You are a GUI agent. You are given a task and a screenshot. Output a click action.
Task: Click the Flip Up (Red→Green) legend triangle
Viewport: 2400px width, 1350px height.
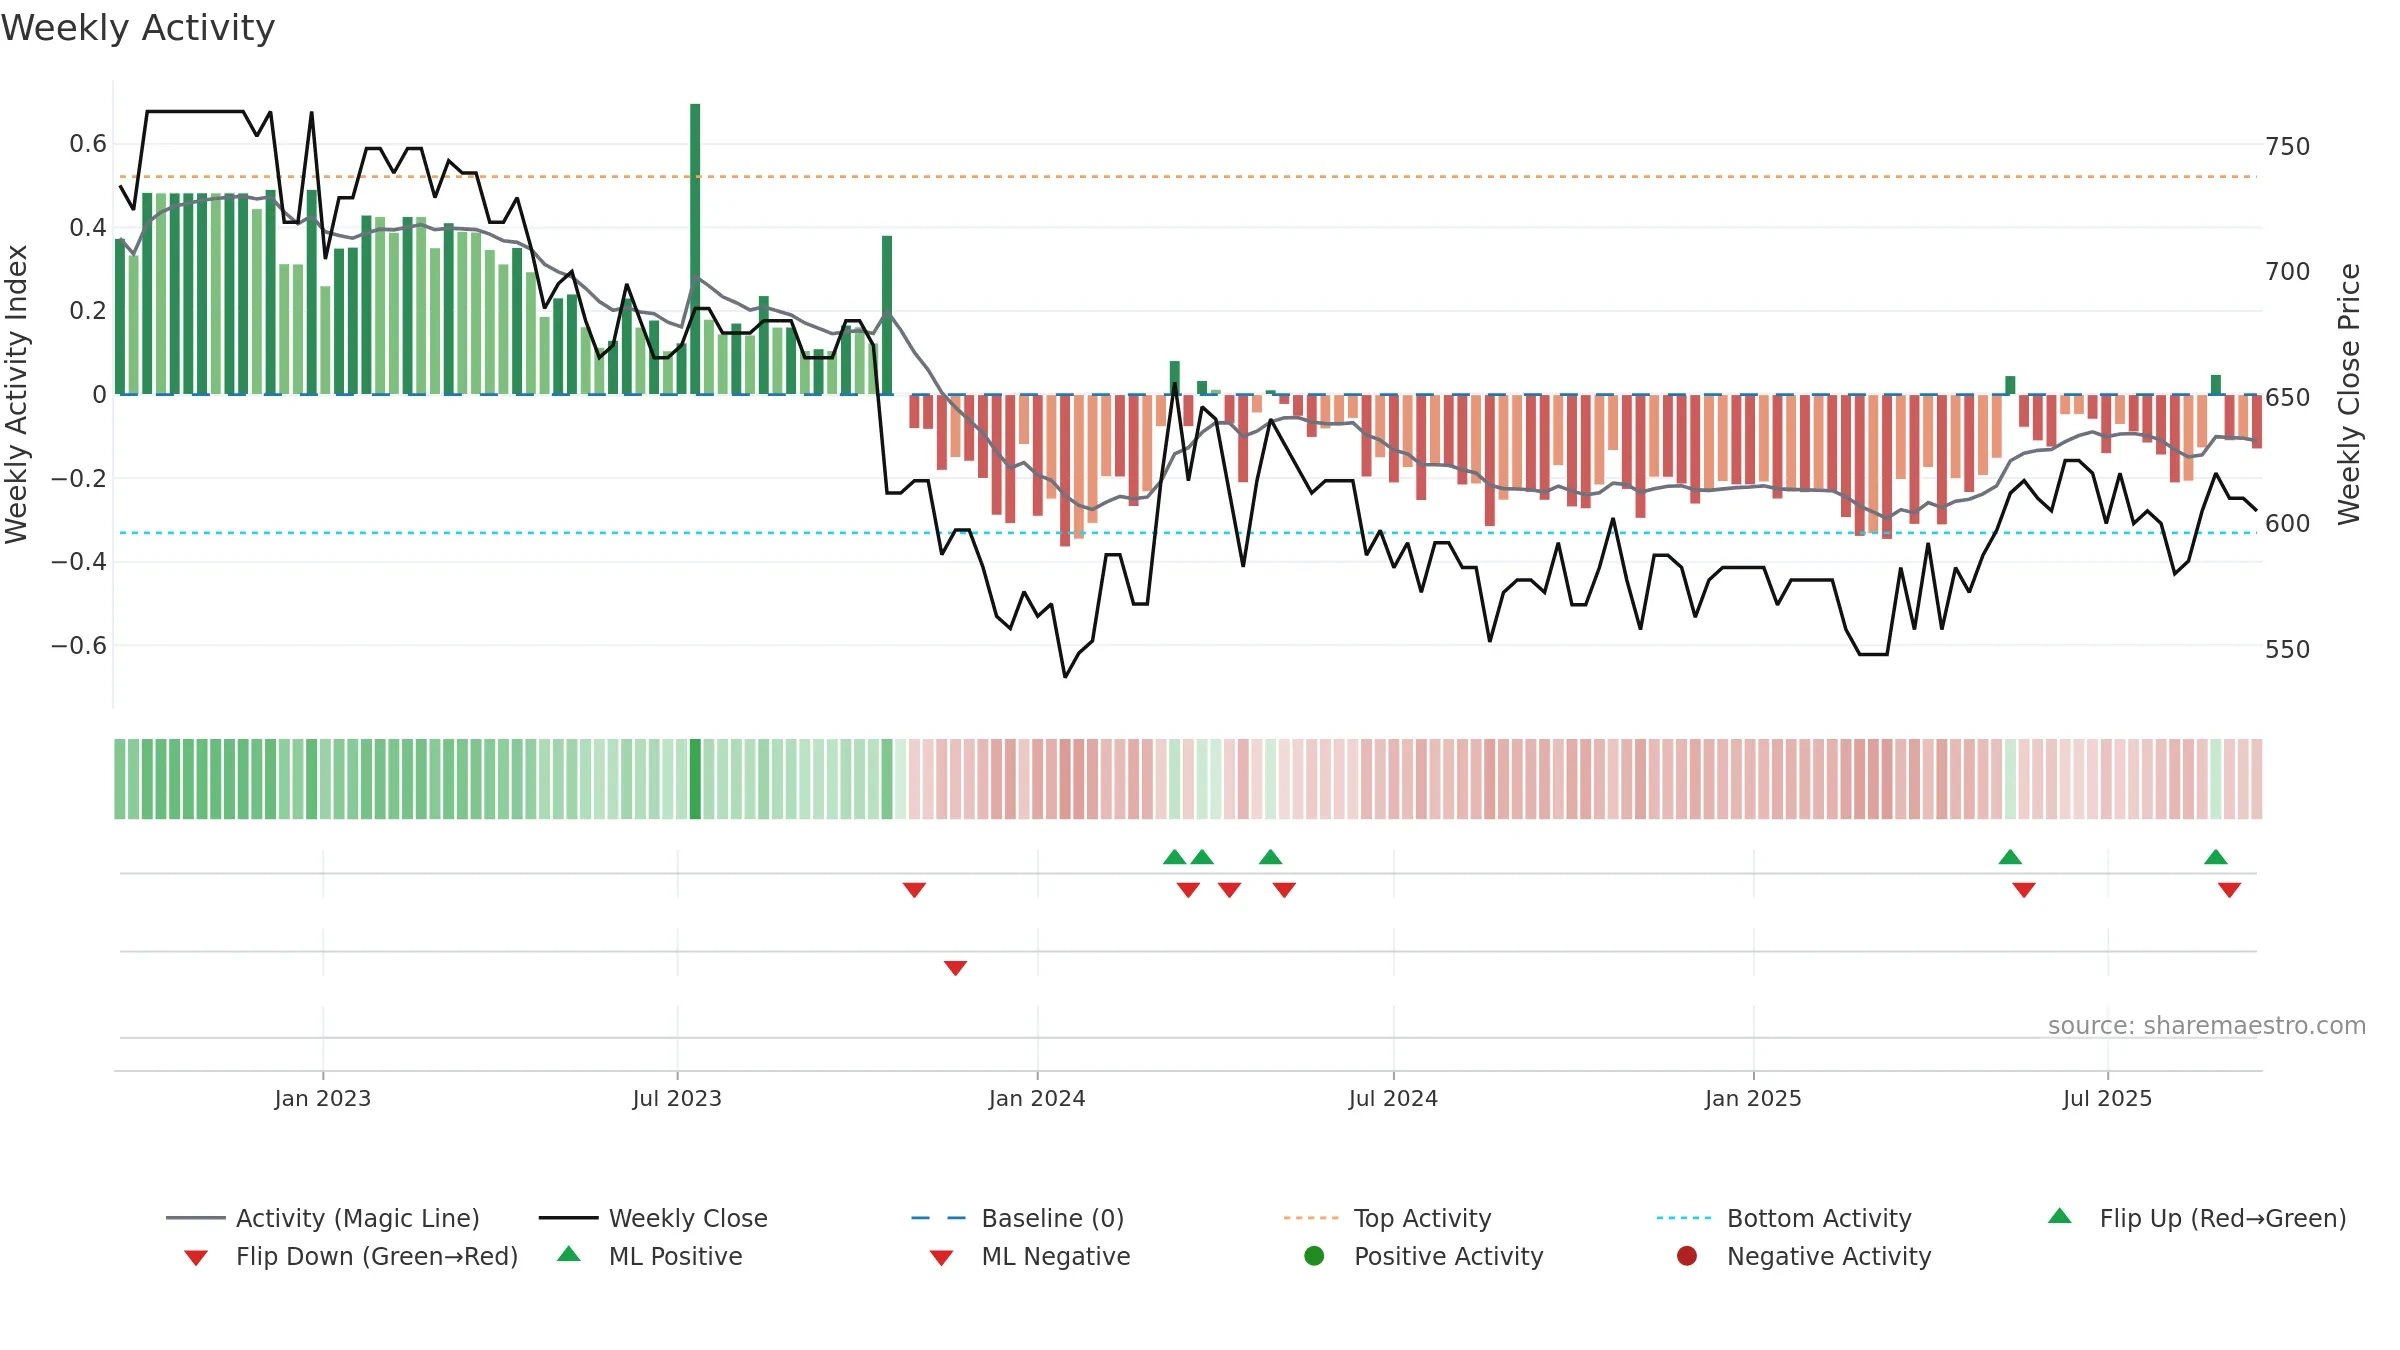(2060, 1216)
